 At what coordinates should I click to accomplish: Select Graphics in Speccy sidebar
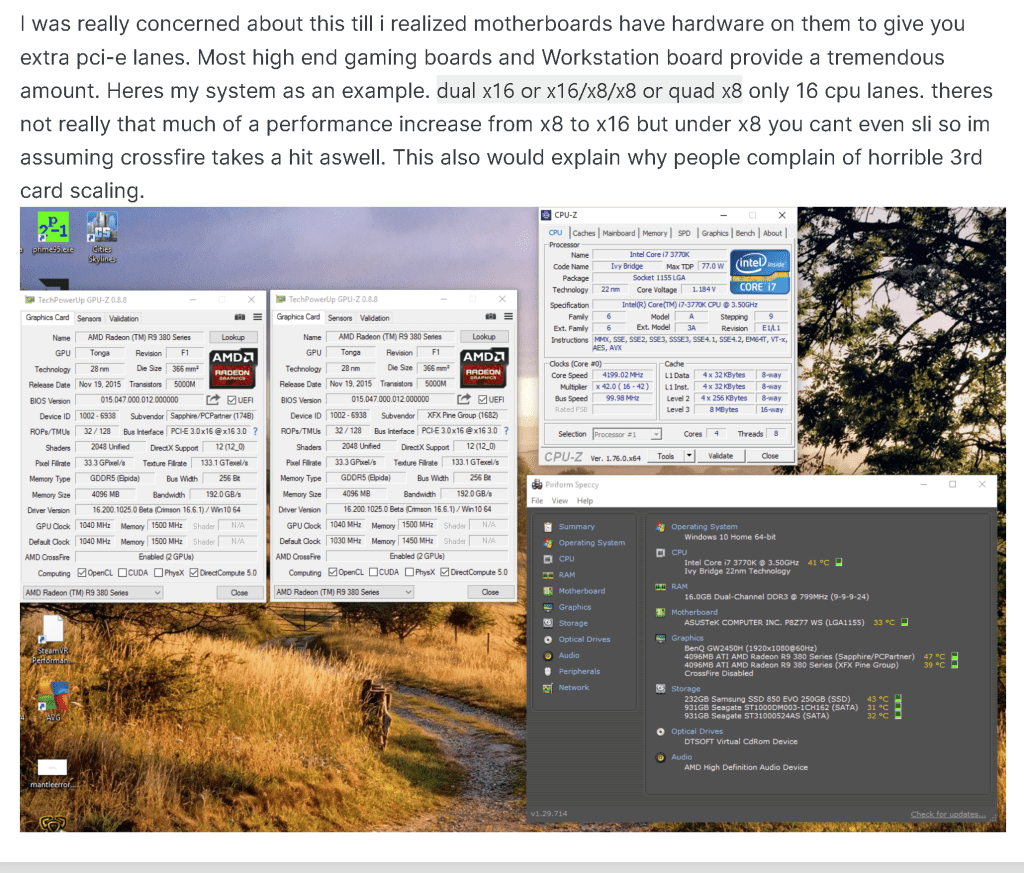pyautogui.click(x=574, y=607)
